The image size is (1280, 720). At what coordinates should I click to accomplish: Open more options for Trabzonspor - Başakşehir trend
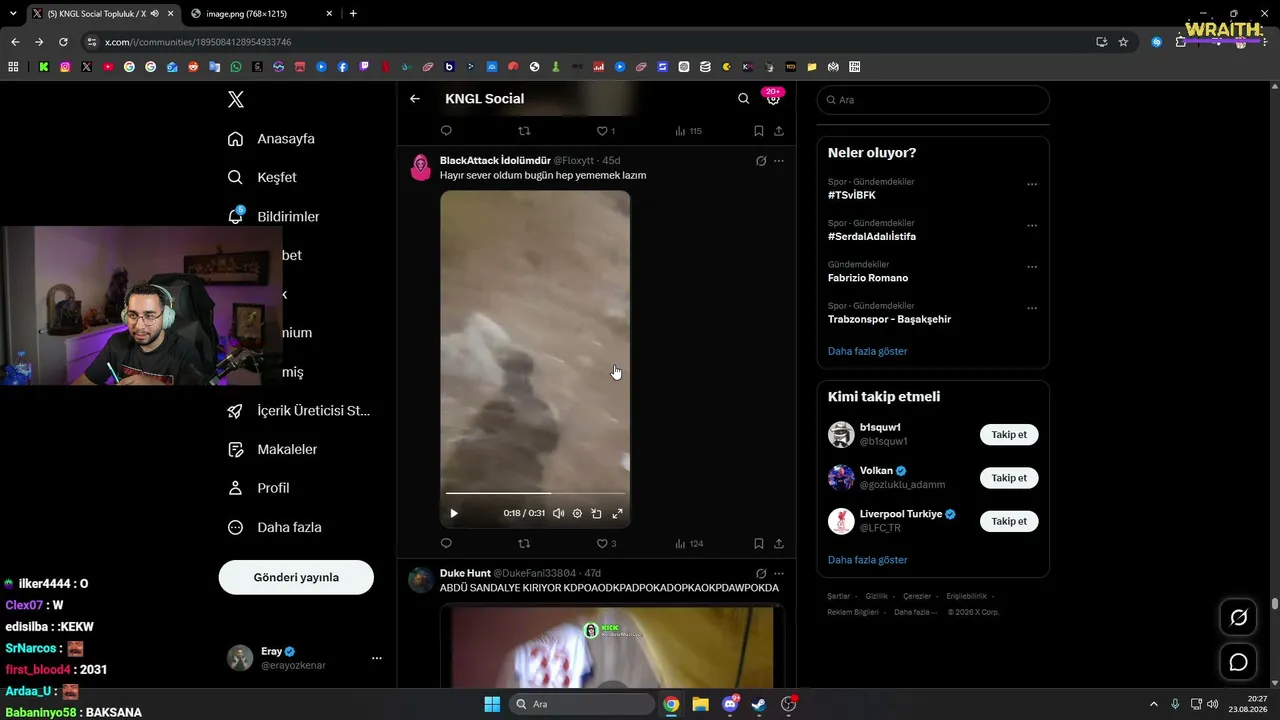click(1032, 309)
